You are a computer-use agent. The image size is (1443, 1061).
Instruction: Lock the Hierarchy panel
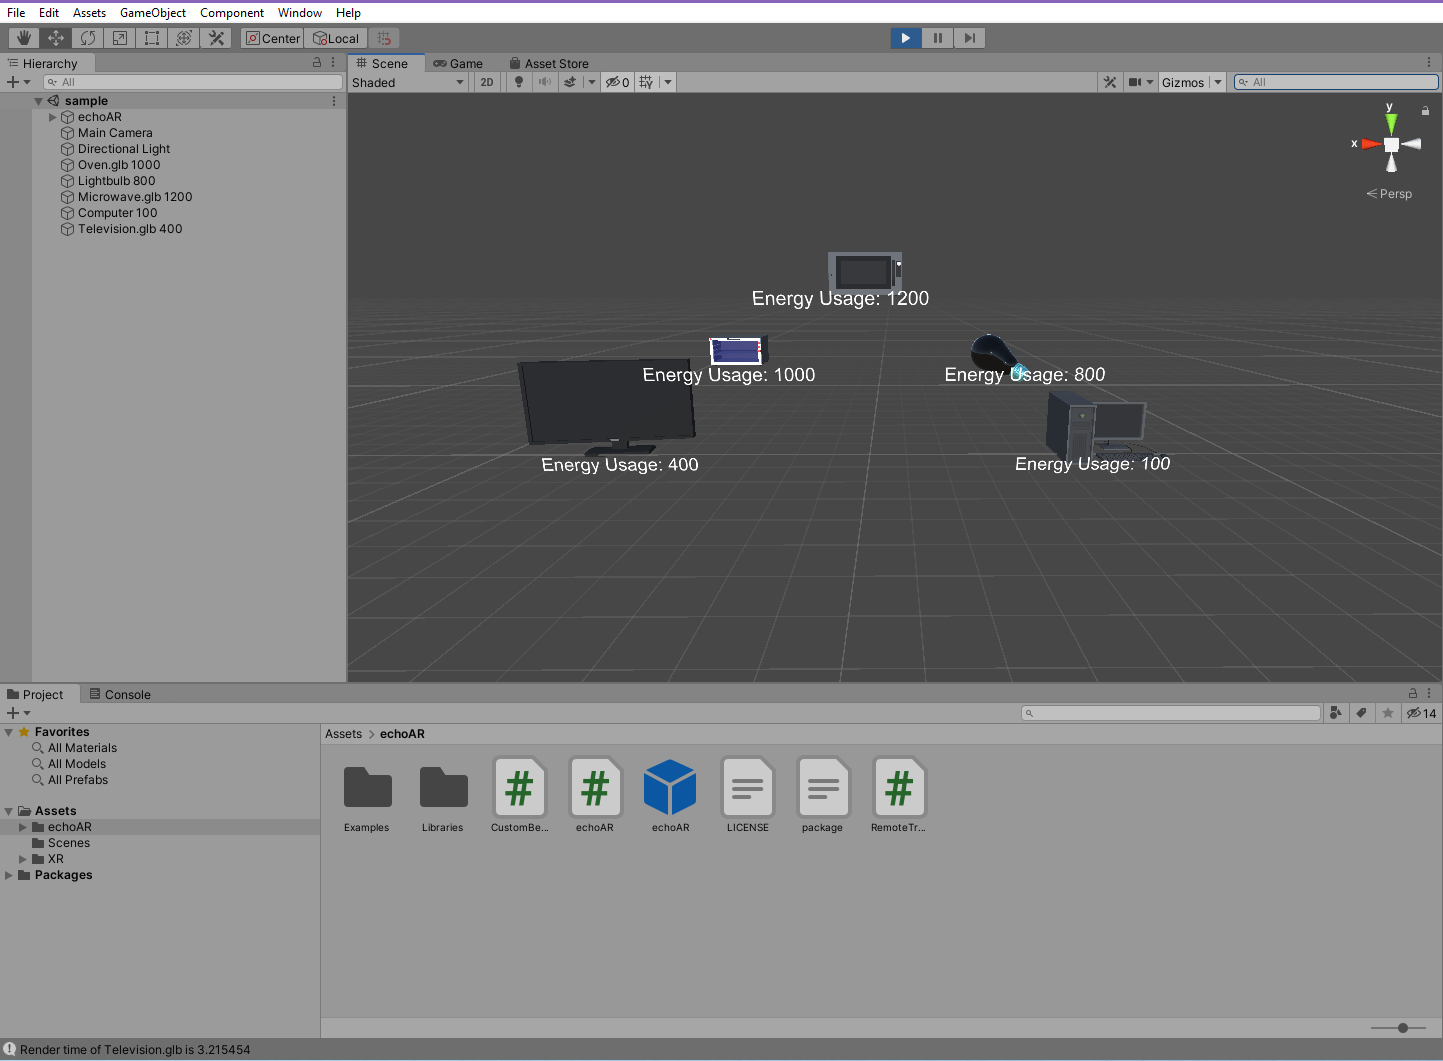(x=317, y=63)
